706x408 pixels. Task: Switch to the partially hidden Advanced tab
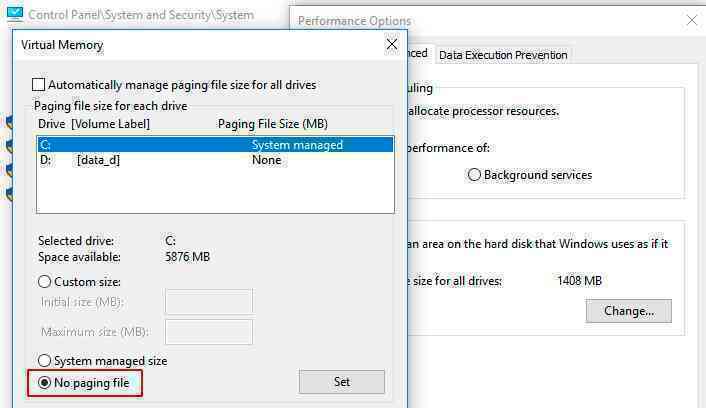tap(418, 53)
